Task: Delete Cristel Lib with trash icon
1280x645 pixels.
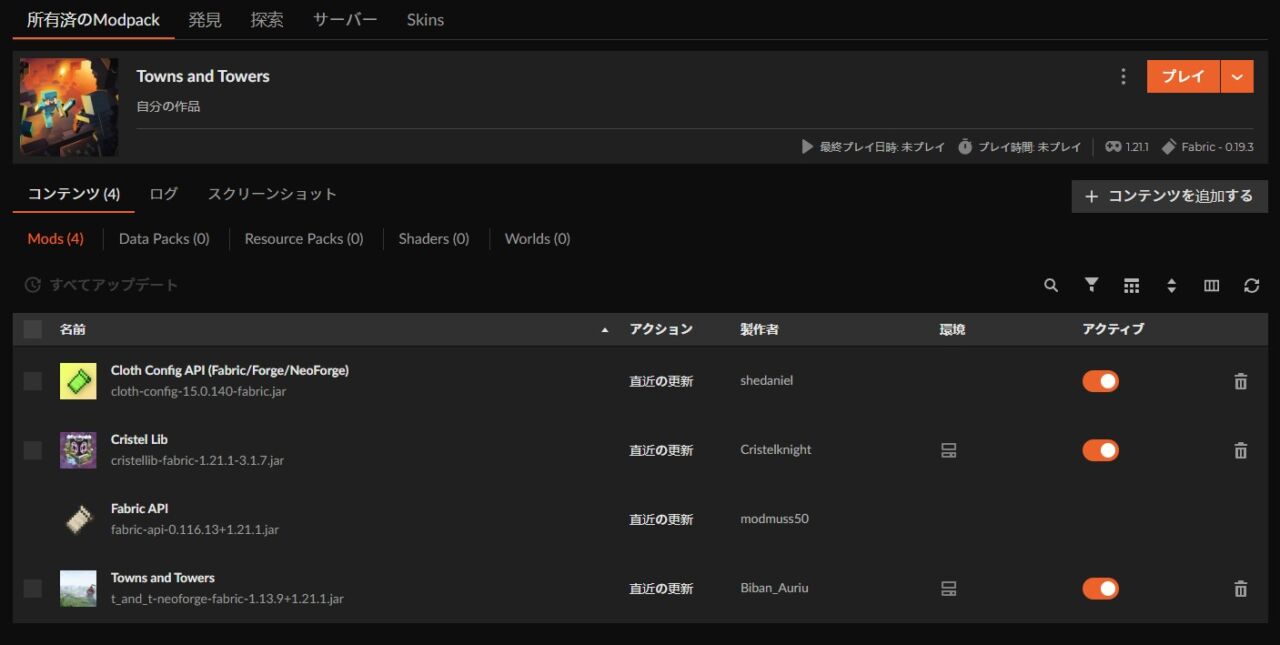Action: click(x=1241, y=450)
